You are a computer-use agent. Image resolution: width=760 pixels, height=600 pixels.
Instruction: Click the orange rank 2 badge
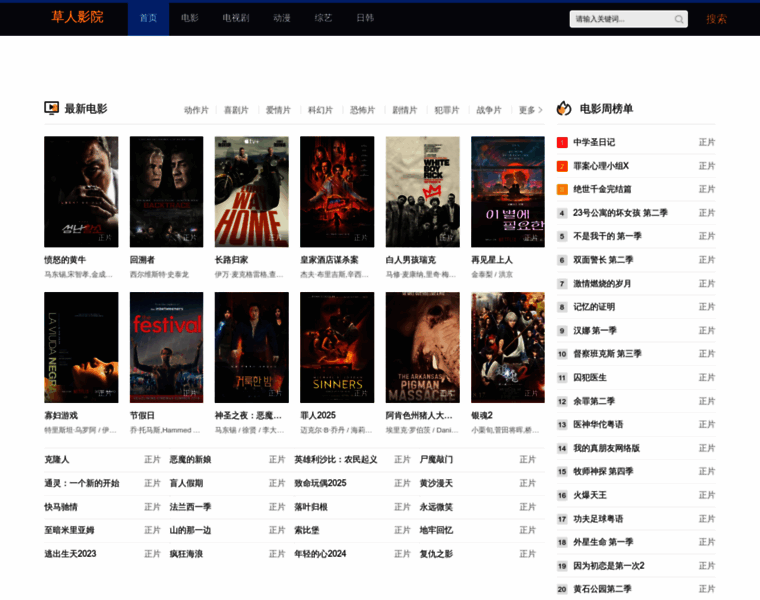[562, 166]
